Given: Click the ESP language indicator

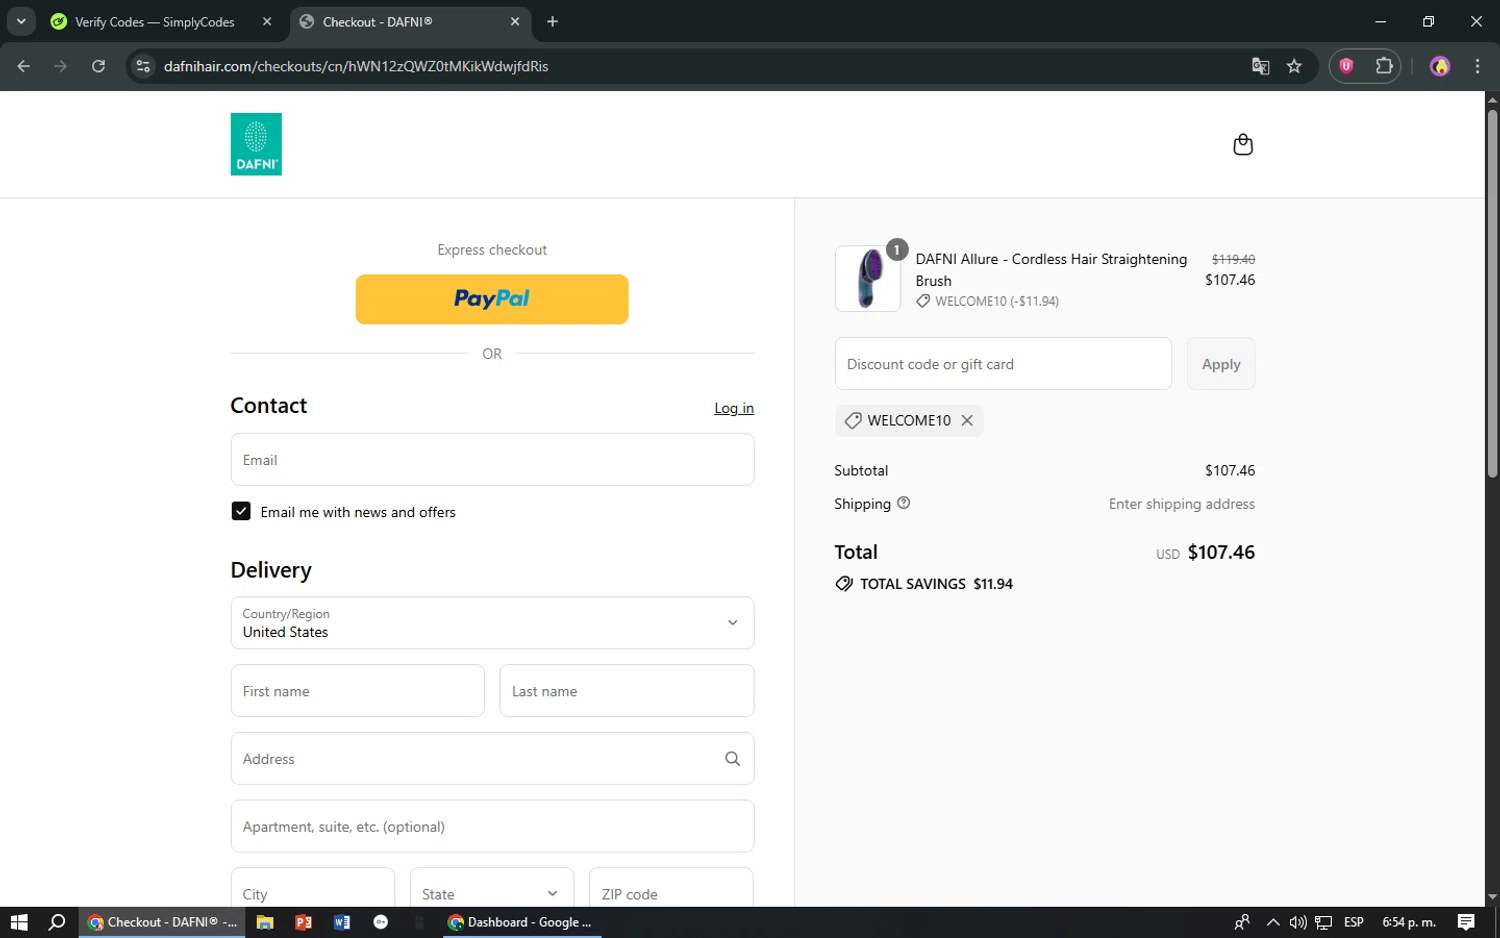Looking at the screenshot, I should coord(1354,922).
